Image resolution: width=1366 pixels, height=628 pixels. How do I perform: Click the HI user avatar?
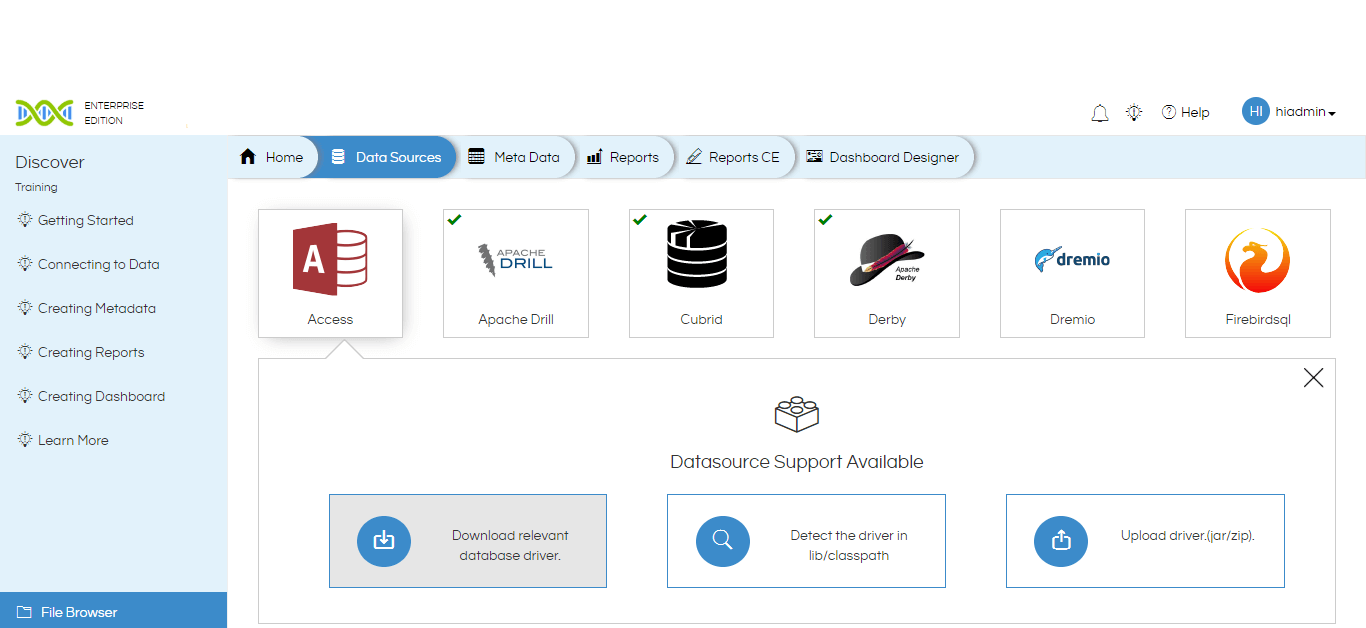pos(1255,111)
